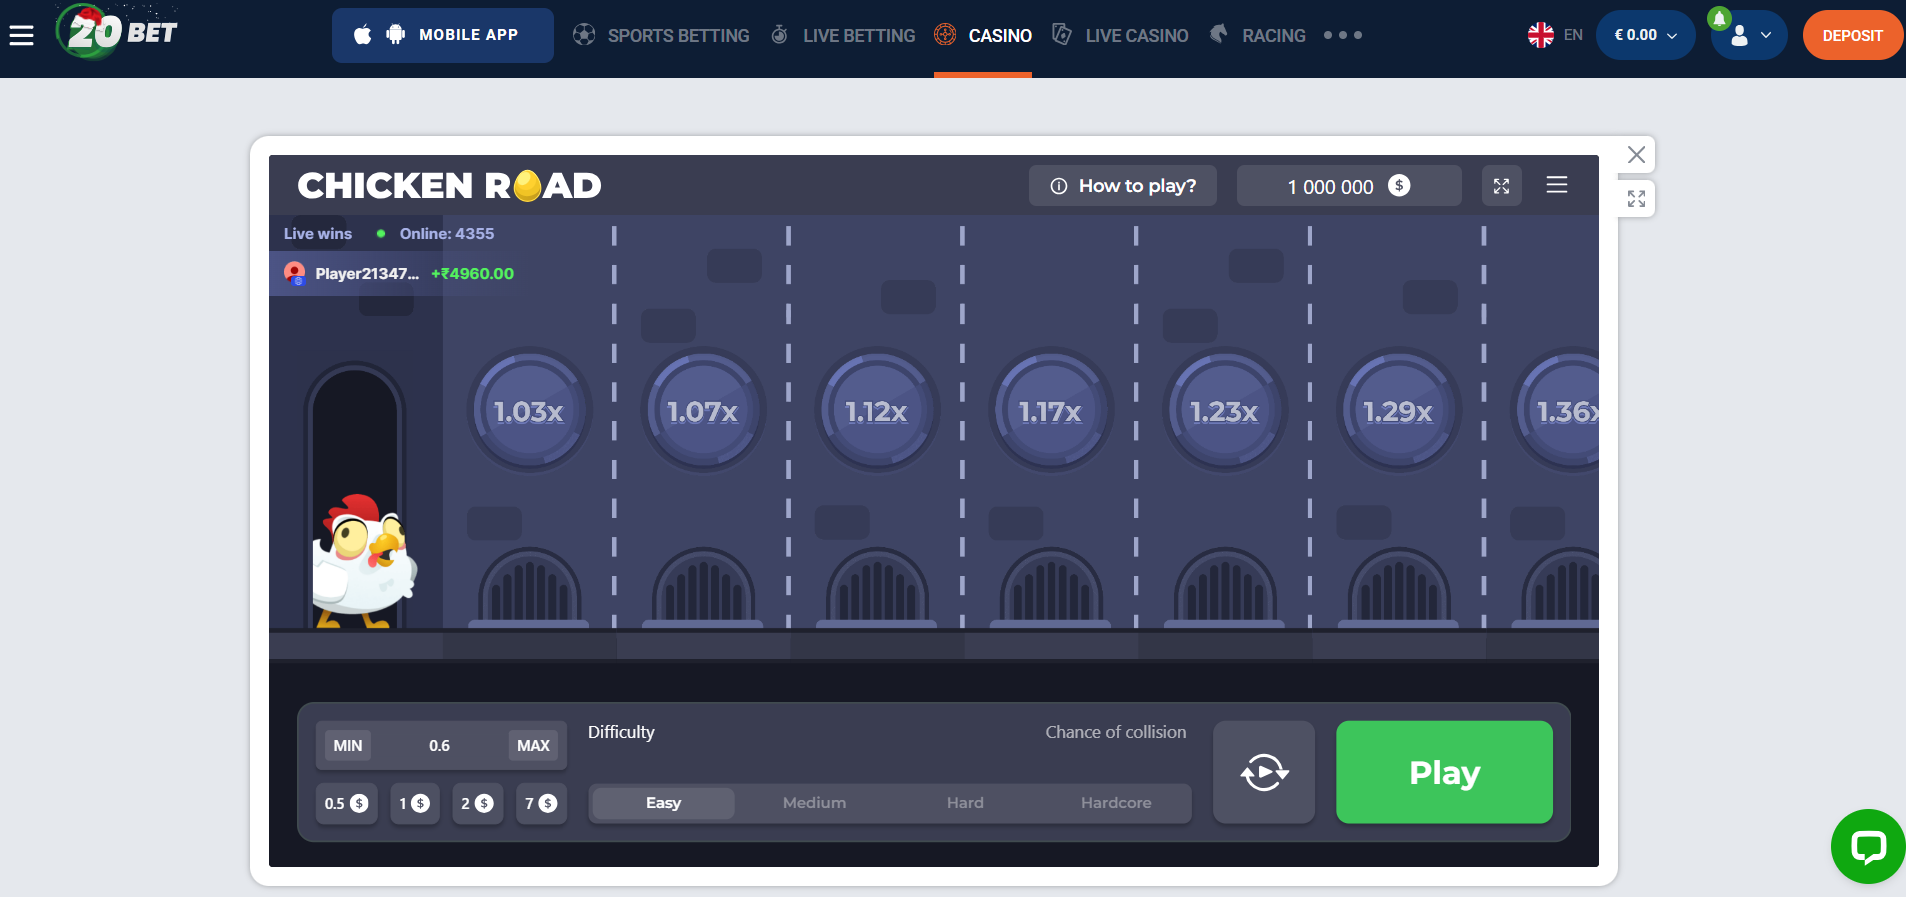Image resolution: width=1906 pixels, height=897 pixels.
Task: Open the Chicken Road game menu icon
Action: (1556, 185)
